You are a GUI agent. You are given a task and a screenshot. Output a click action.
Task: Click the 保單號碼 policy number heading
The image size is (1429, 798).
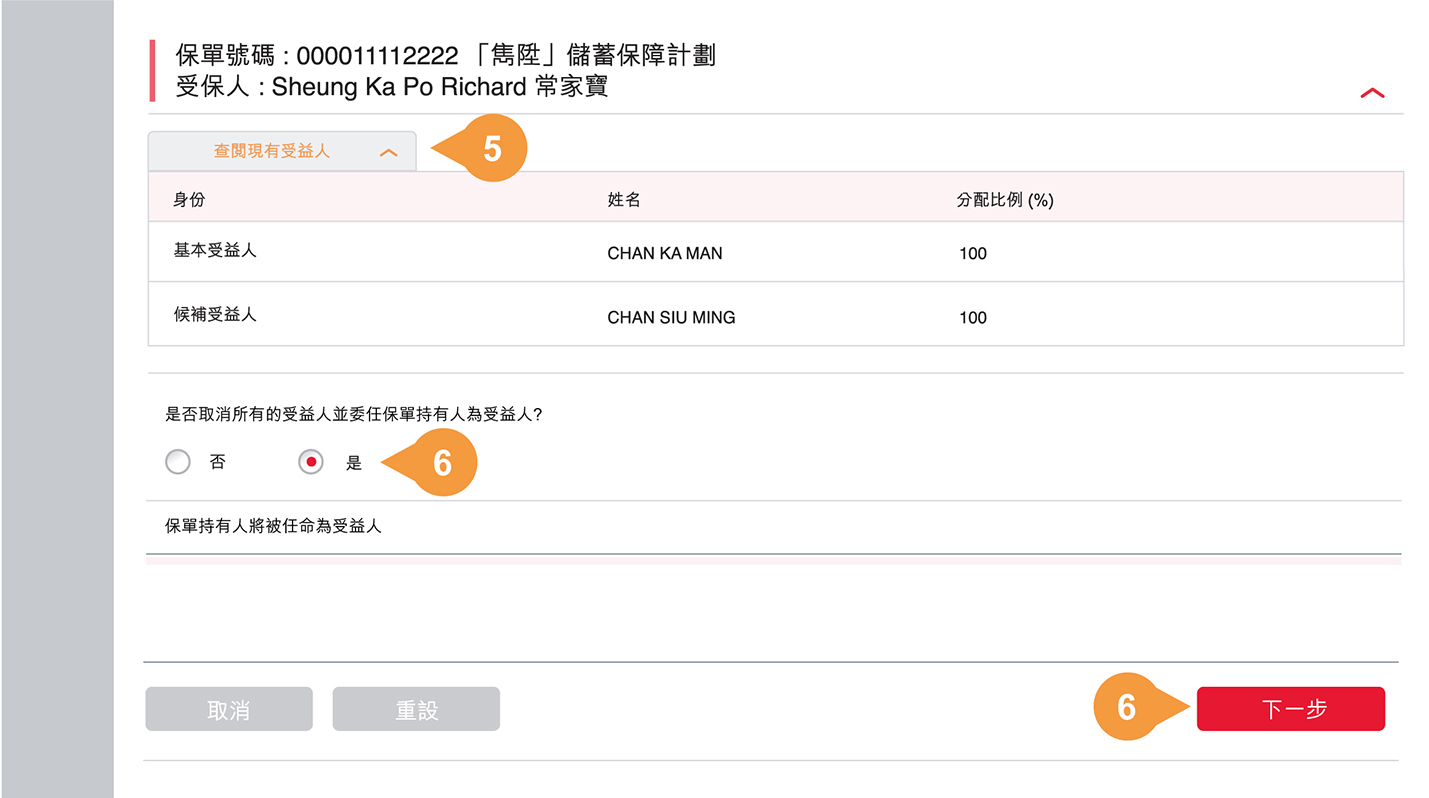[x=445, y=56]
